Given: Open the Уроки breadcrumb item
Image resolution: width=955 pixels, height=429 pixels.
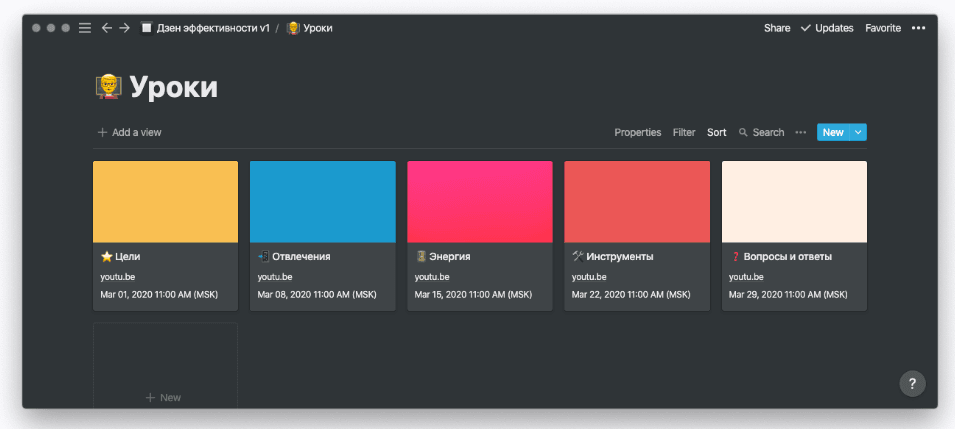Looking at the screenshot, I should click(317, 28).
